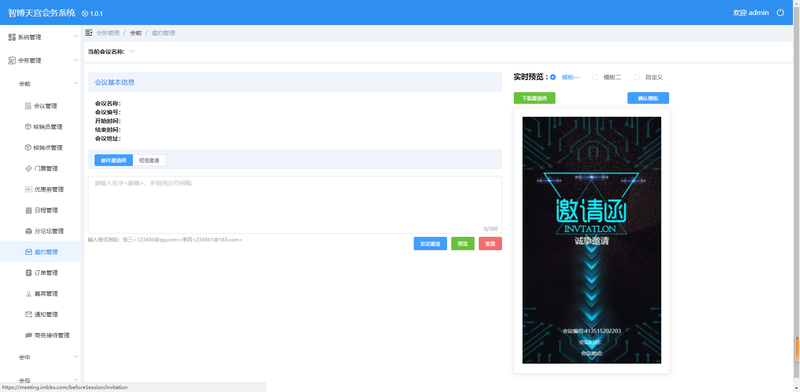Click the 日程管理 calendar icon

[28, 210]
